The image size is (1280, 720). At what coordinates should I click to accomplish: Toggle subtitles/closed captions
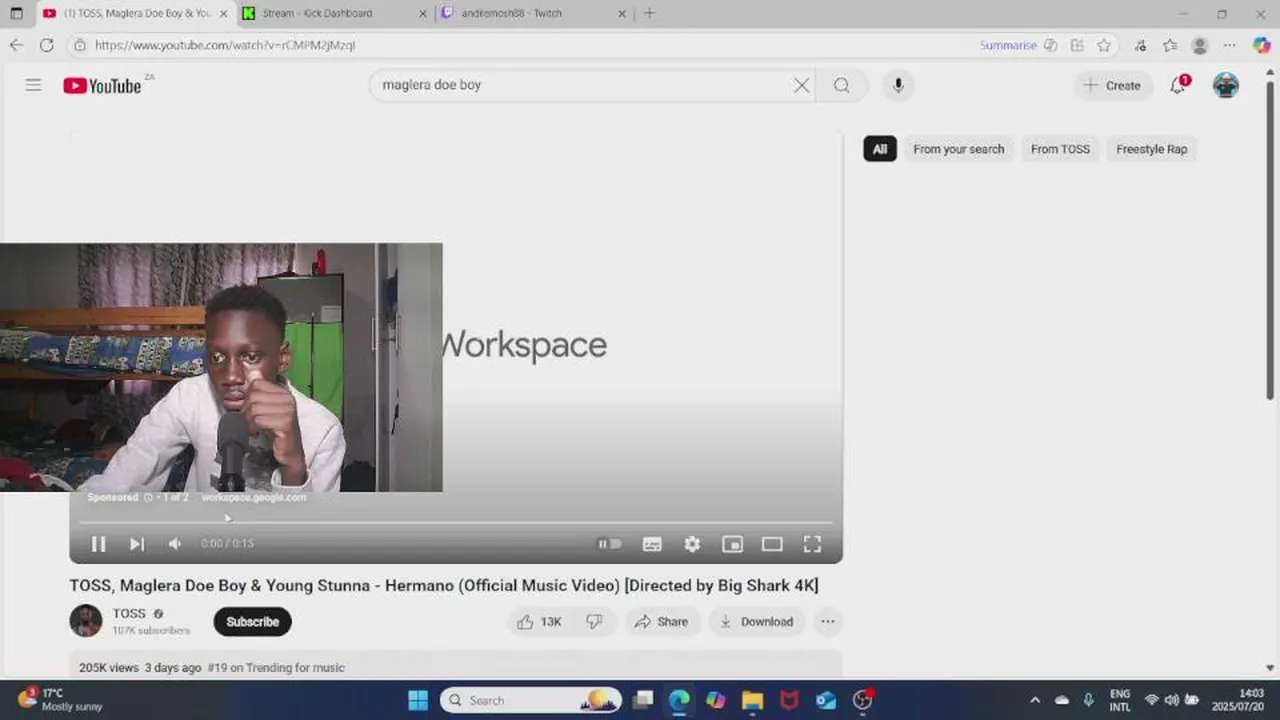tap(652, 544)
